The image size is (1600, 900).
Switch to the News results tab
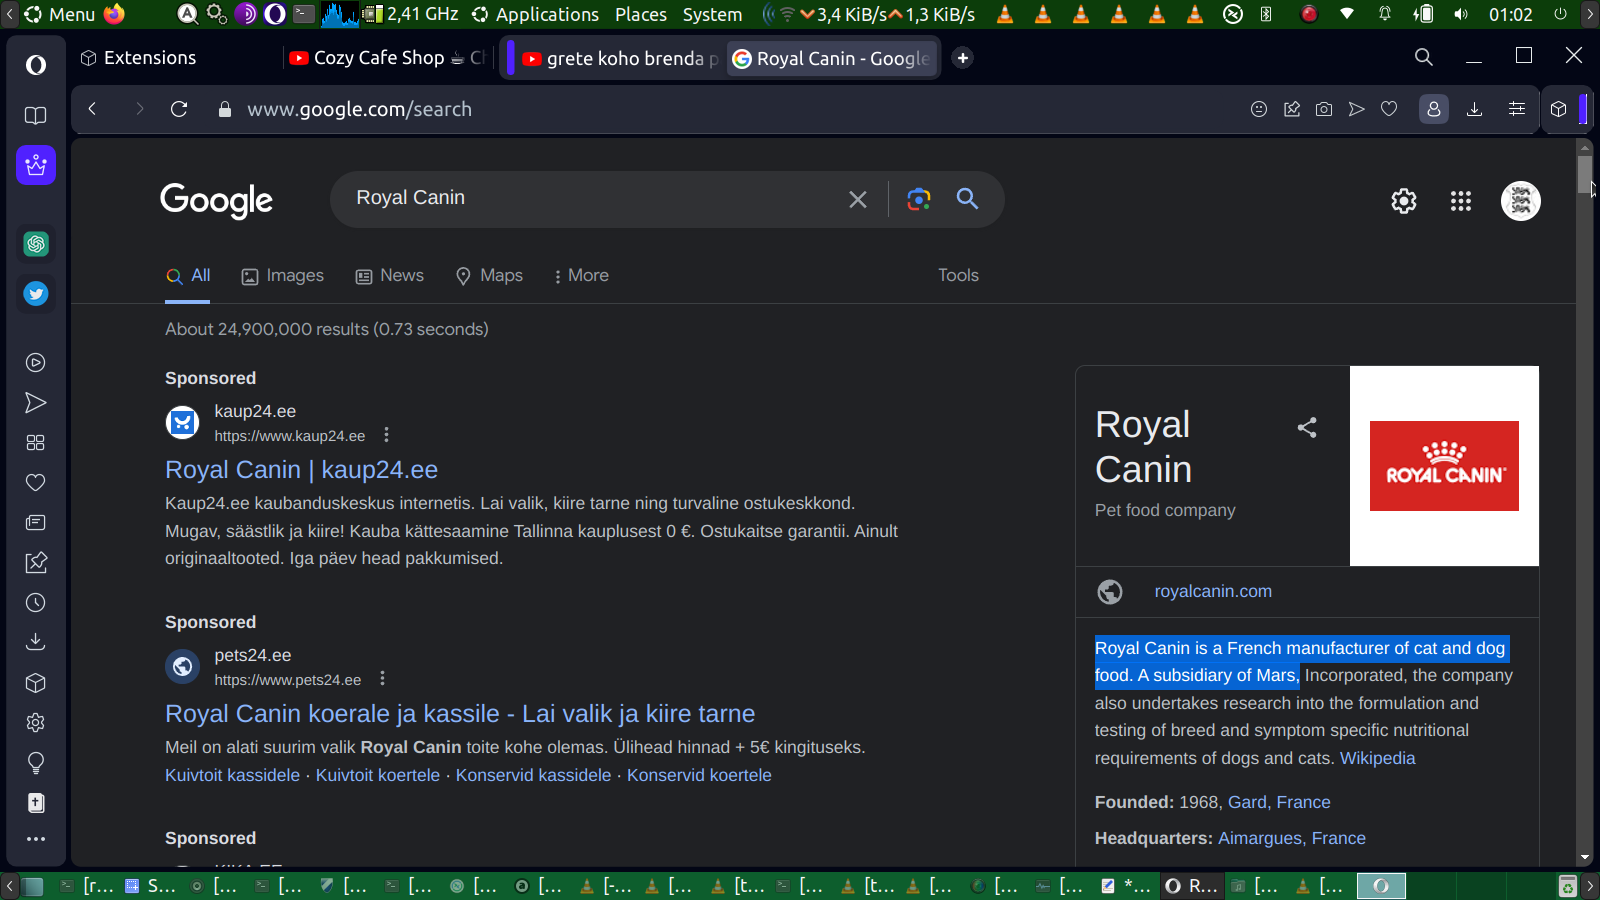tap(390, 276)
